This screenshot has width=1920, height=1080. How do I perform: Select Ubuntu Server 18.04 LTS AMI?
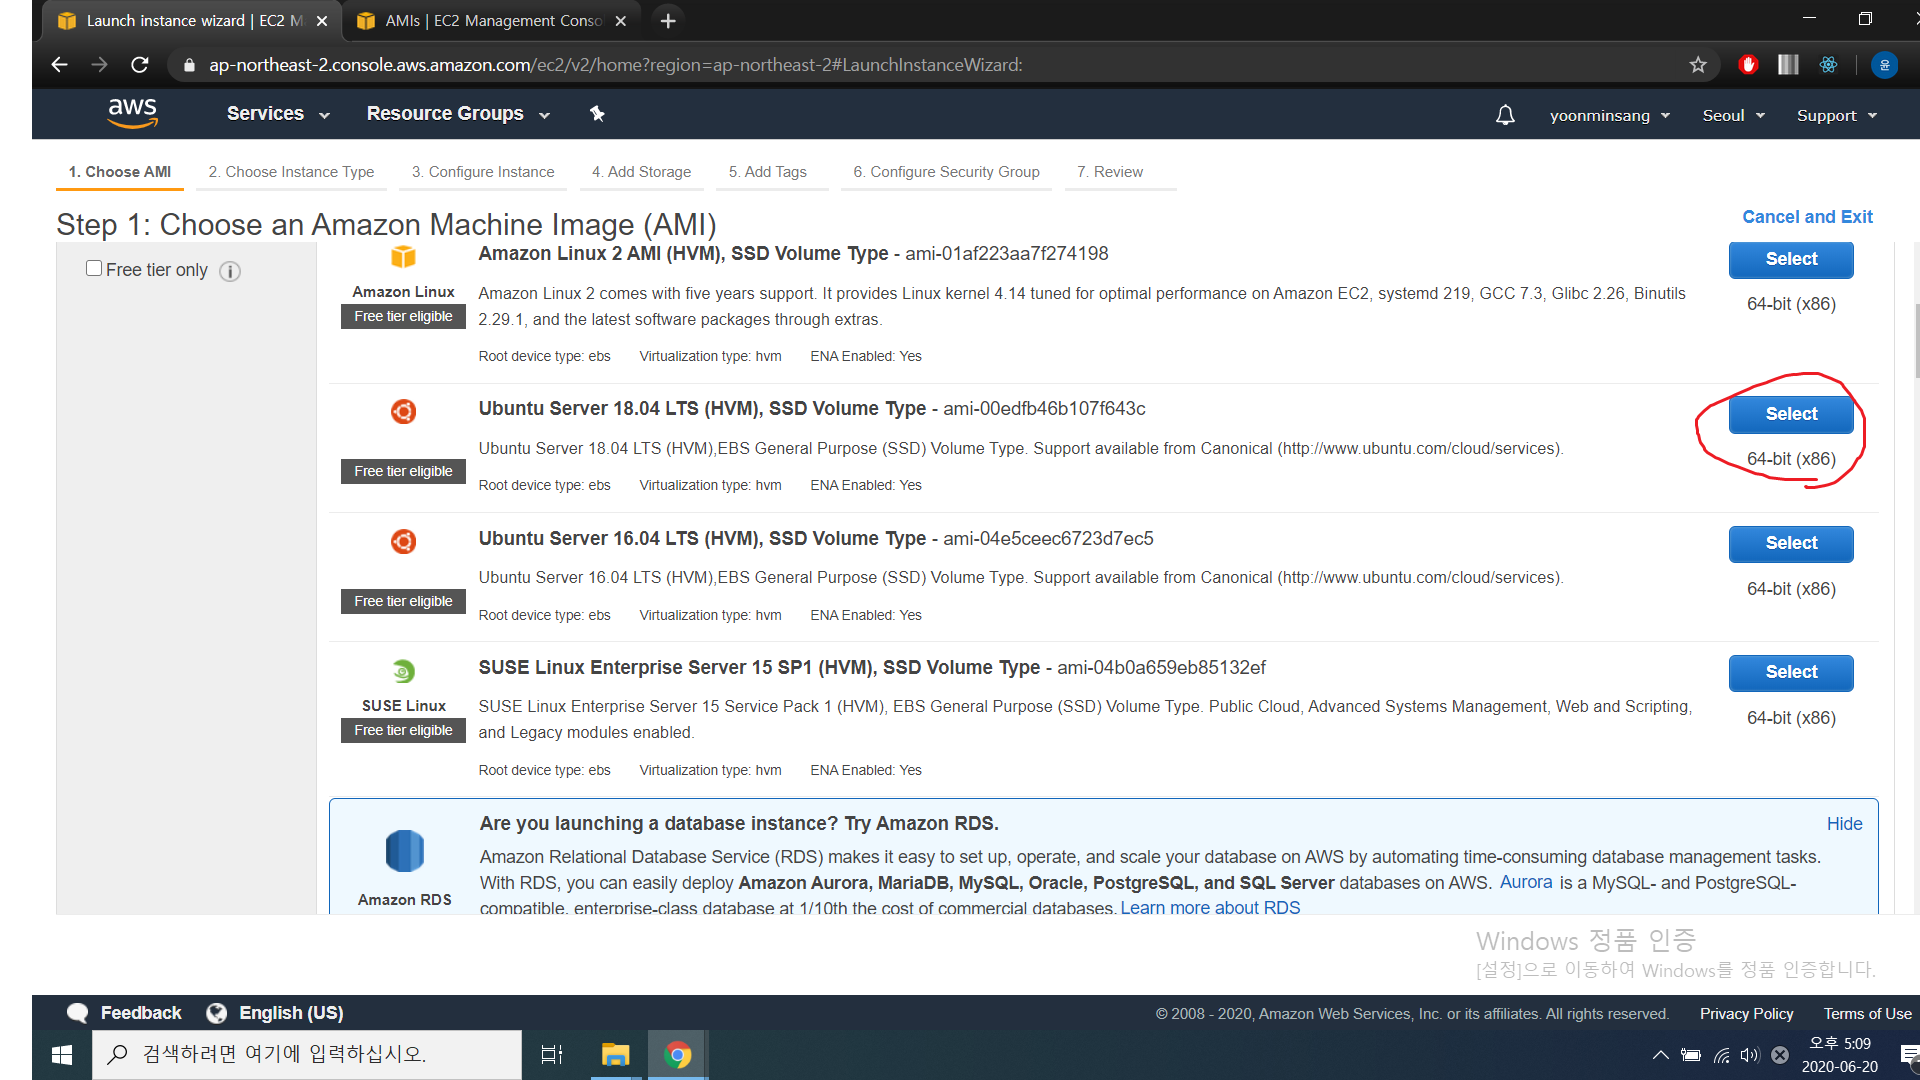(x=1790, y=414)
